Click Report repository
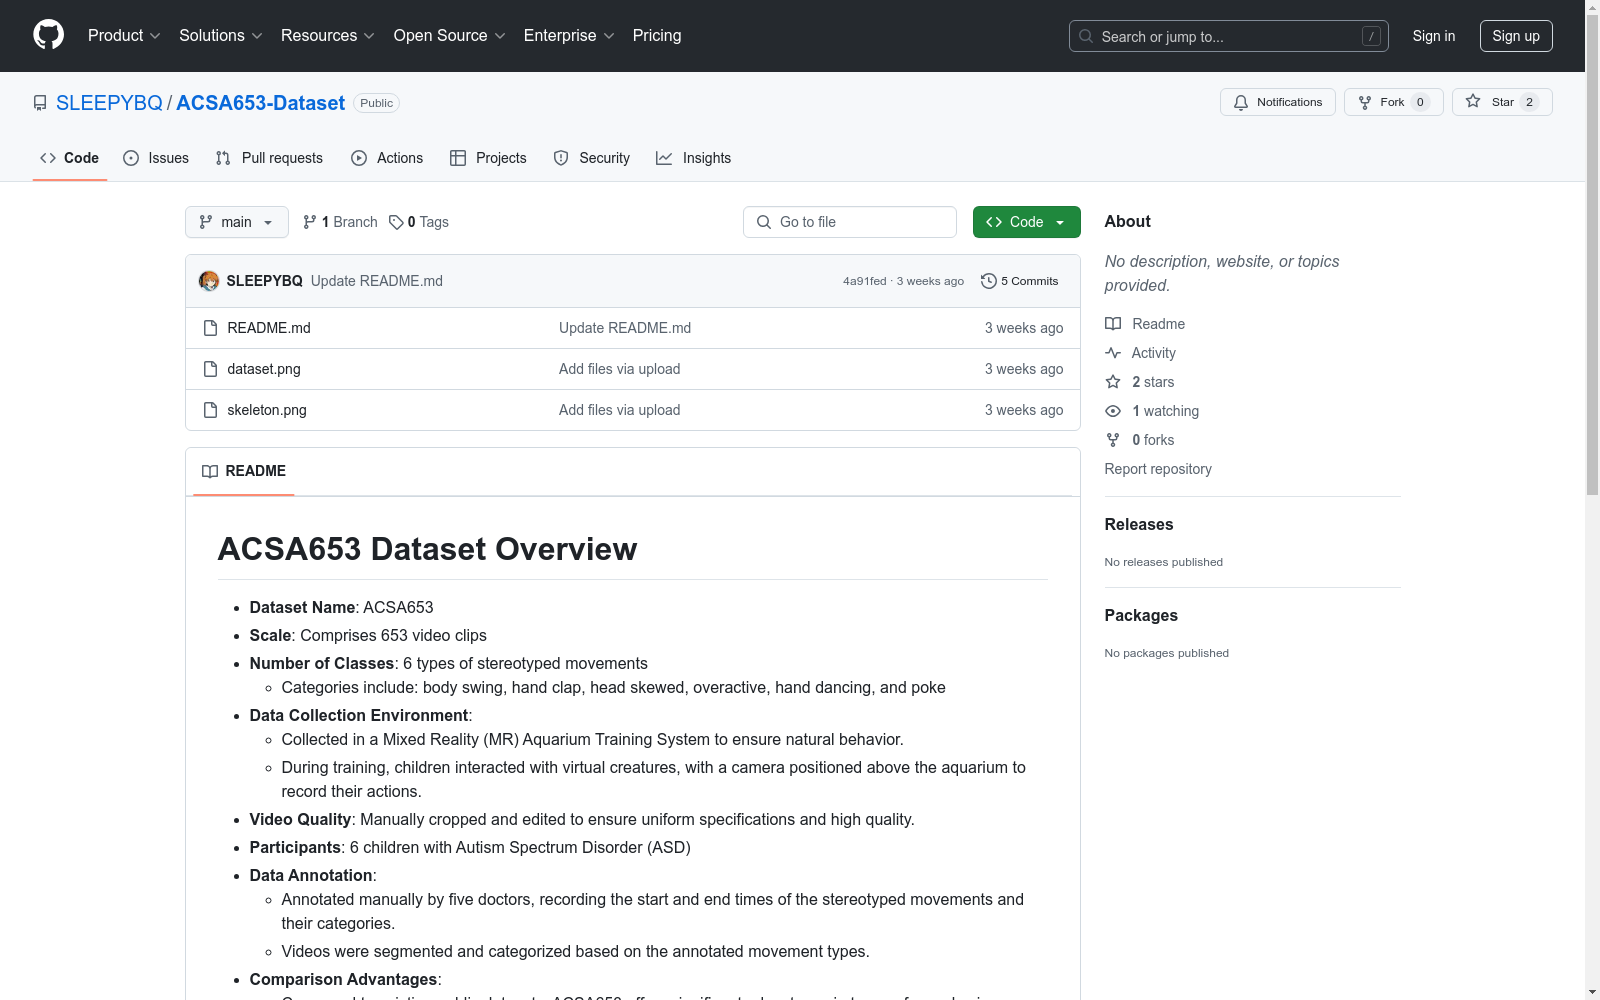 (1158, 469)
